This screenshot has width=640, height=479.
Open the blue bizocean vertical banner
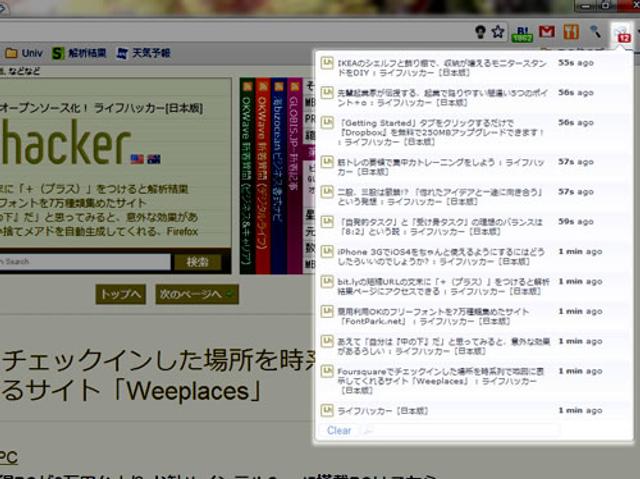tap(278, 176)
